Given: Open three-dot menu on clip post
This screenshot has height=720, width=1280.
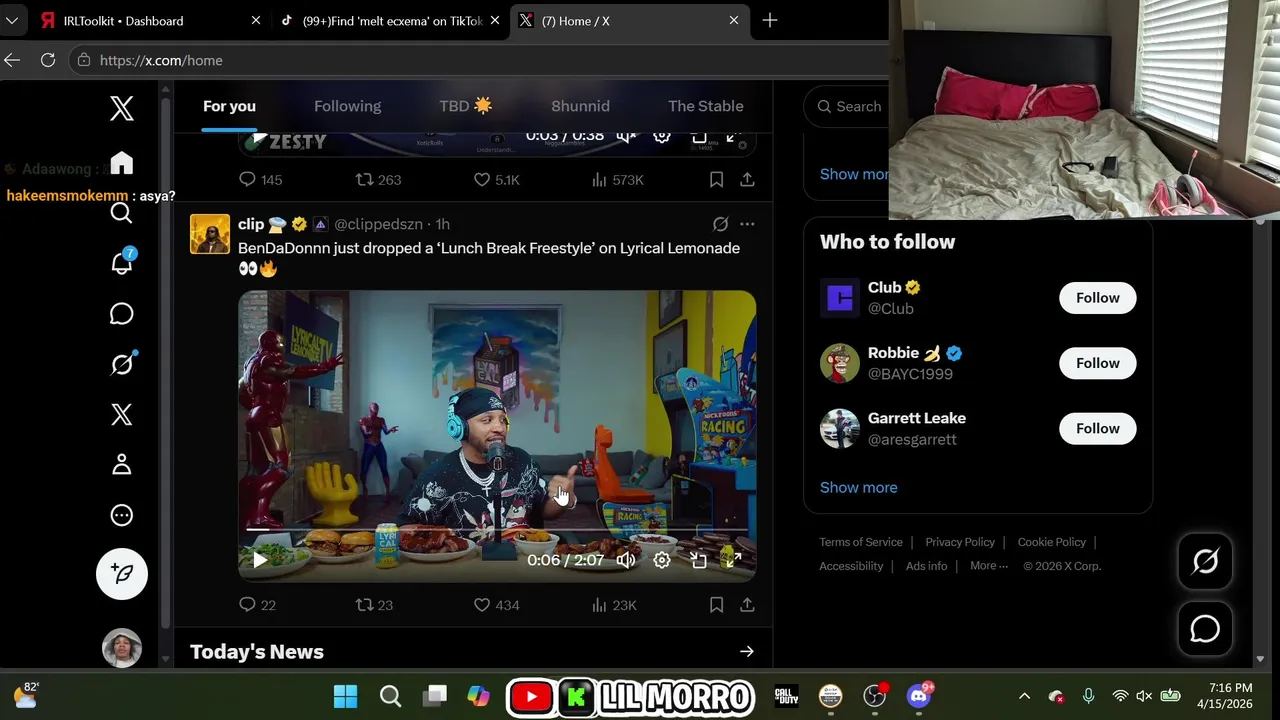Looking at the screenshot, I should click(747, 224).
